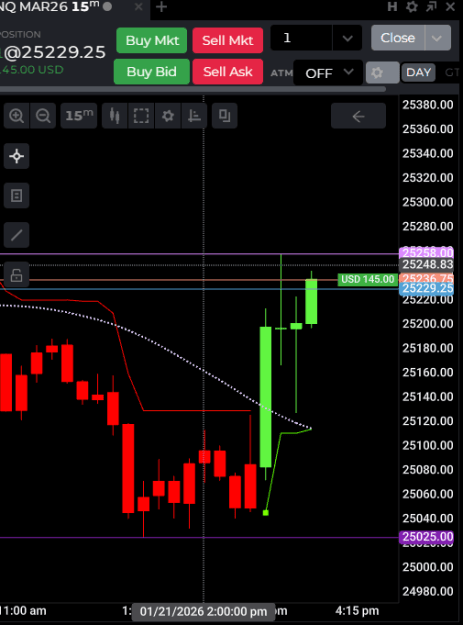Toggle DAY time-in-force option

click(x=418, y=73)
